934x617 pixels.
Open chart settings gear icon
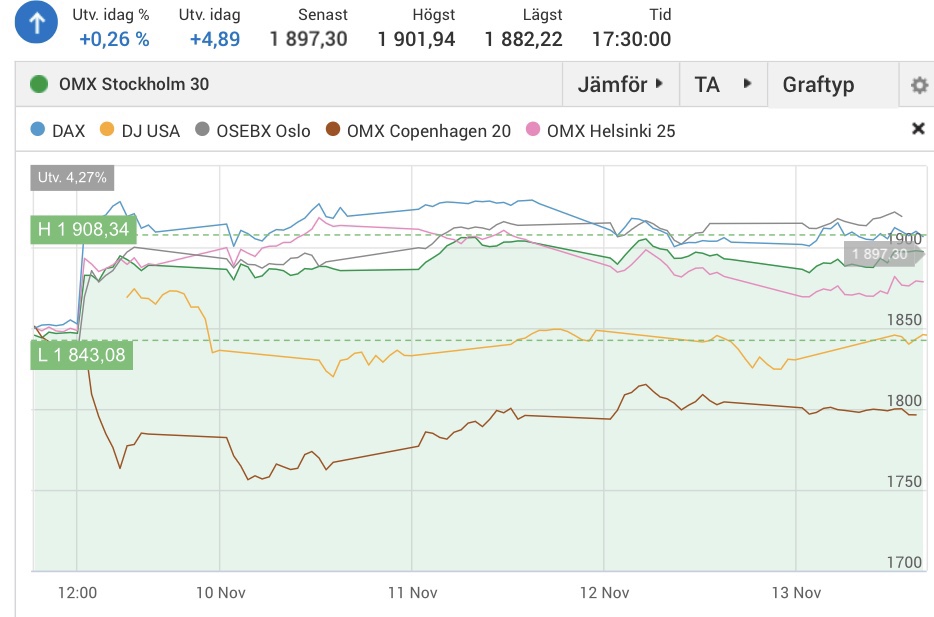point(919,85)
